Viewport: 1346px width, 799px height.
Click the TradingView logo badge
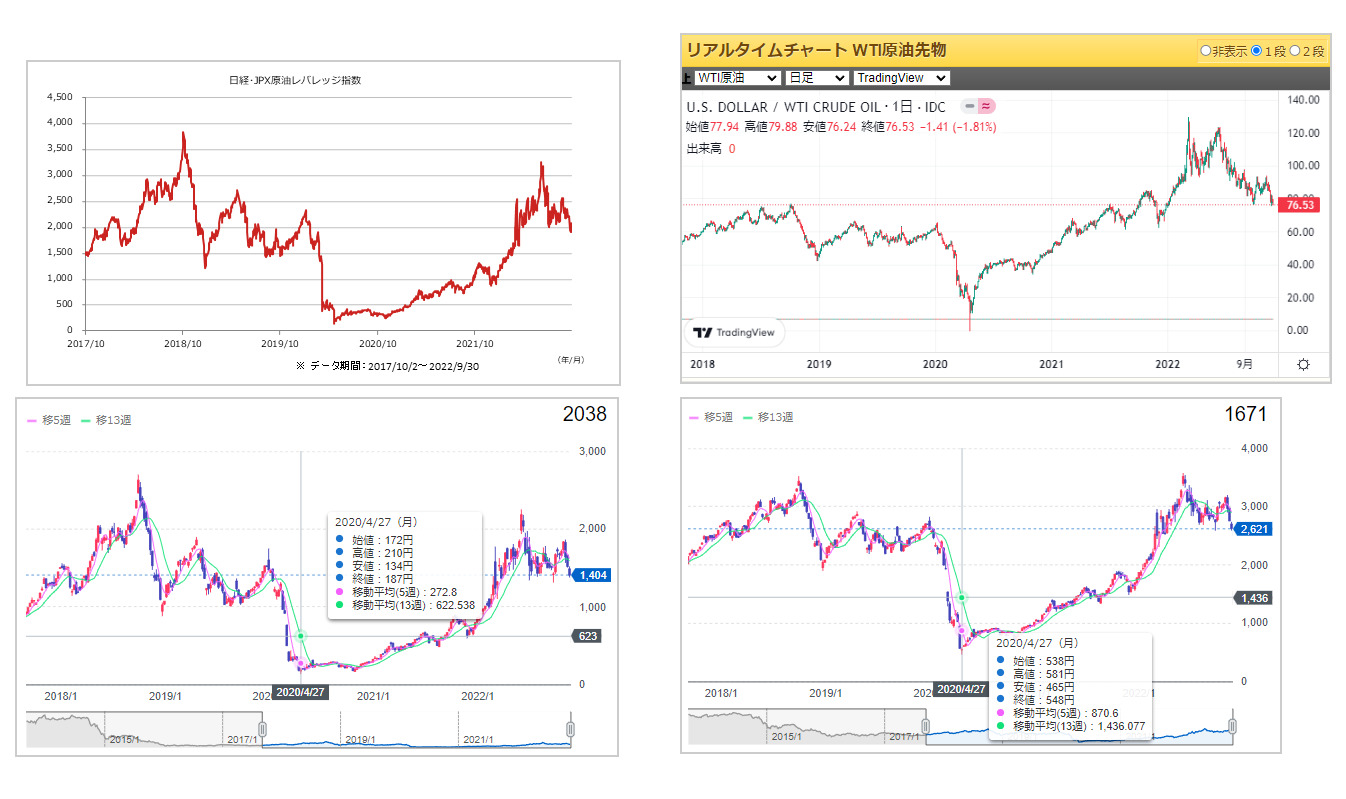(734, 333)
